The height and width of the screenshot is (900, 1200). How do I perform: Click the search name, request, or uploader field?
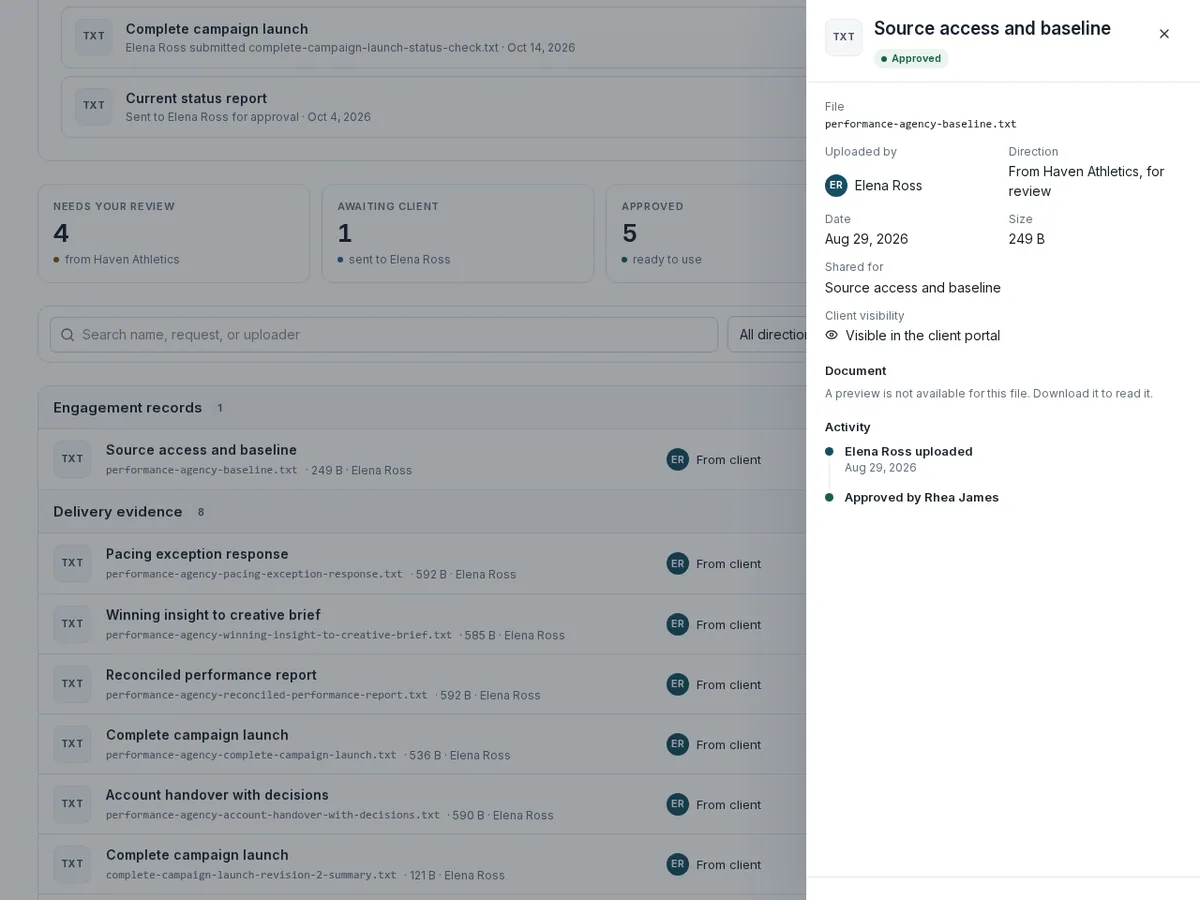384,335
